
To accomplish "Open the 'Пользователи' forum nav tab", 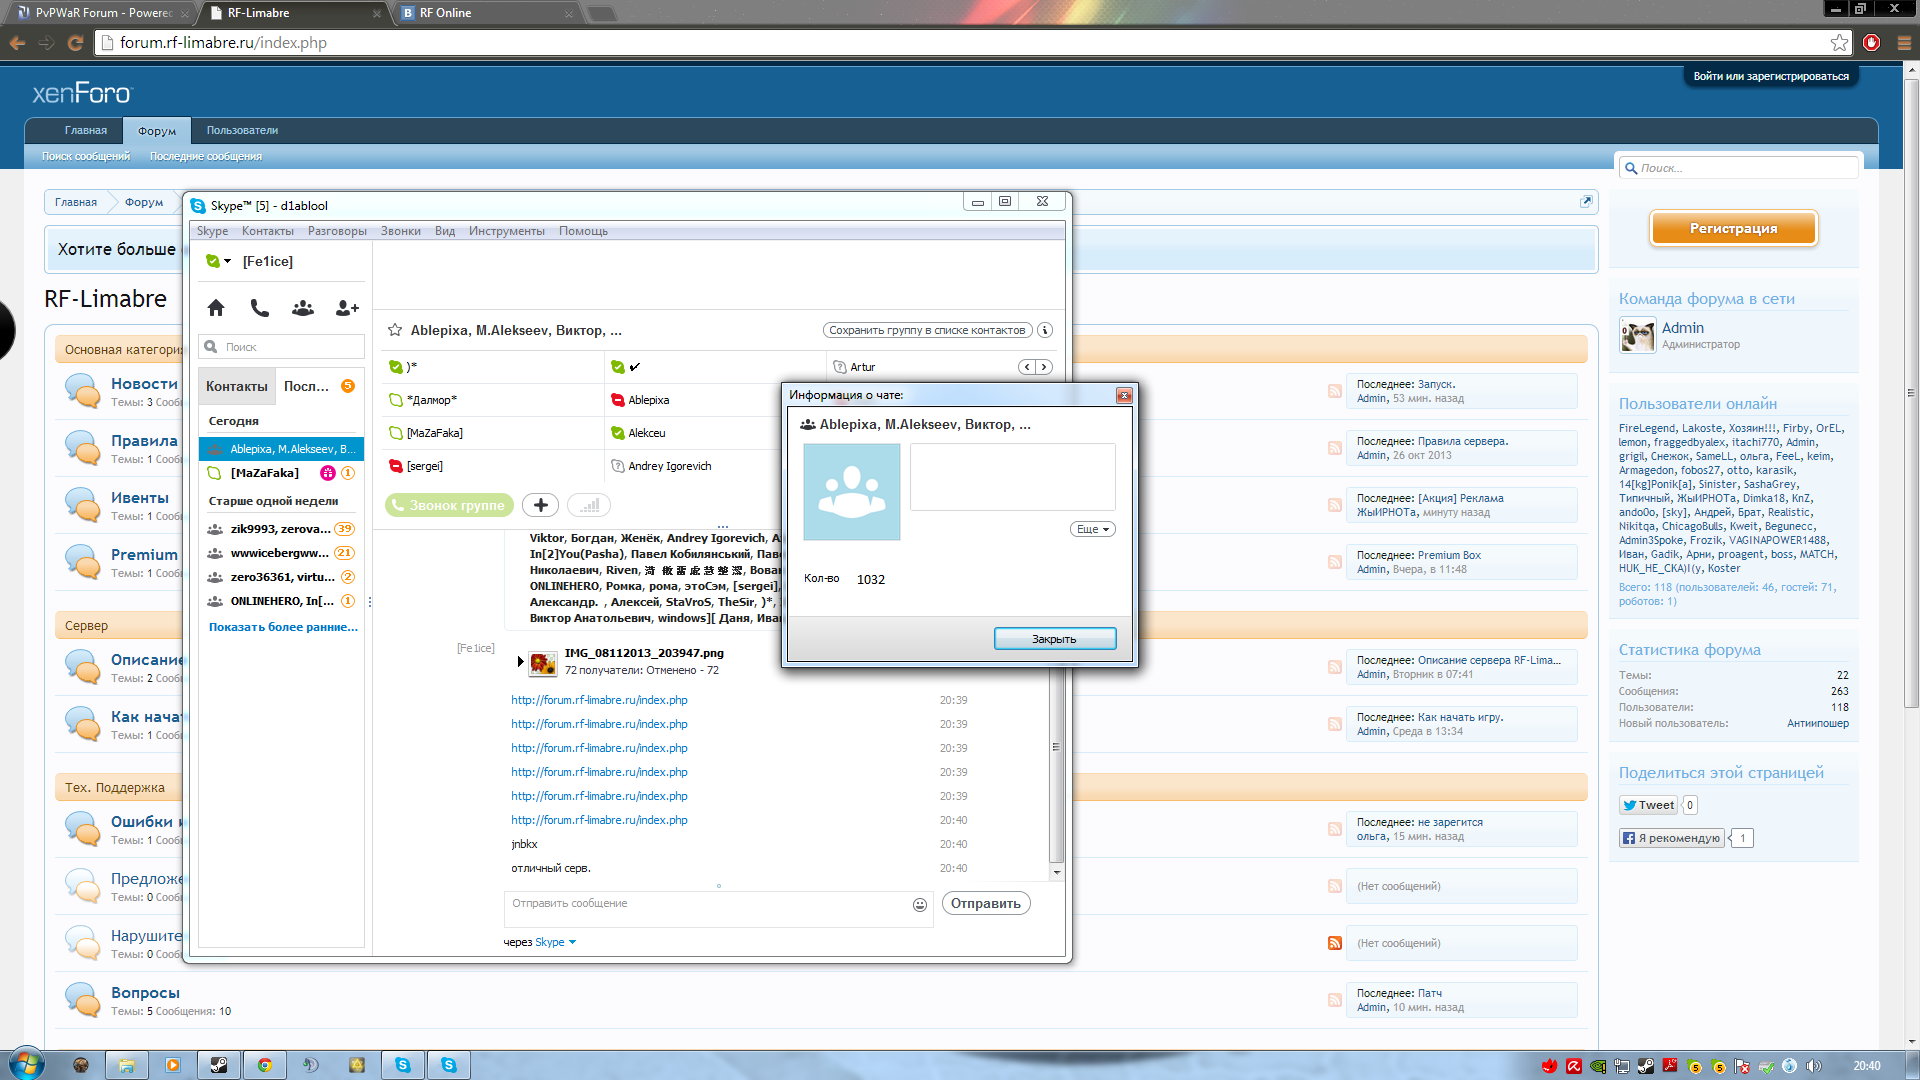I will click(x=242, y=130).
